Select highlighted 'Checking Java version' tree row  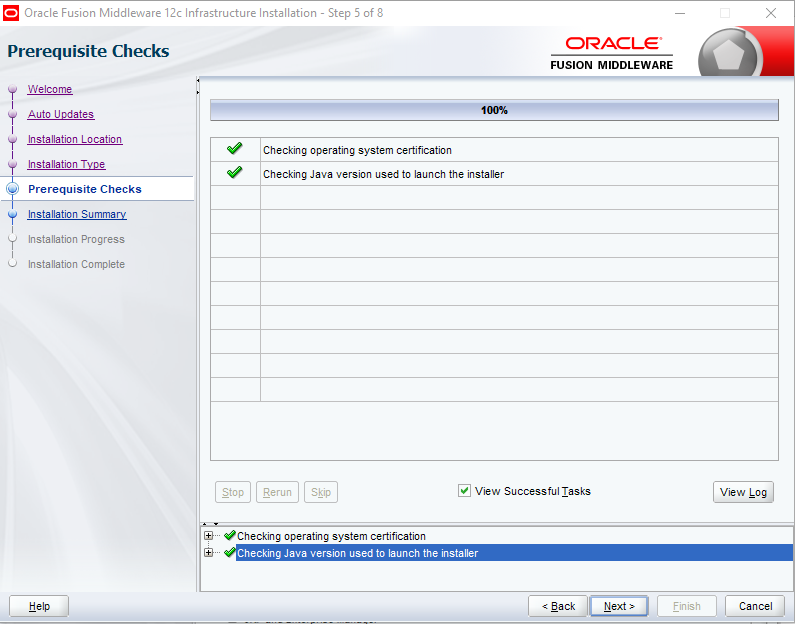point(514,553)
